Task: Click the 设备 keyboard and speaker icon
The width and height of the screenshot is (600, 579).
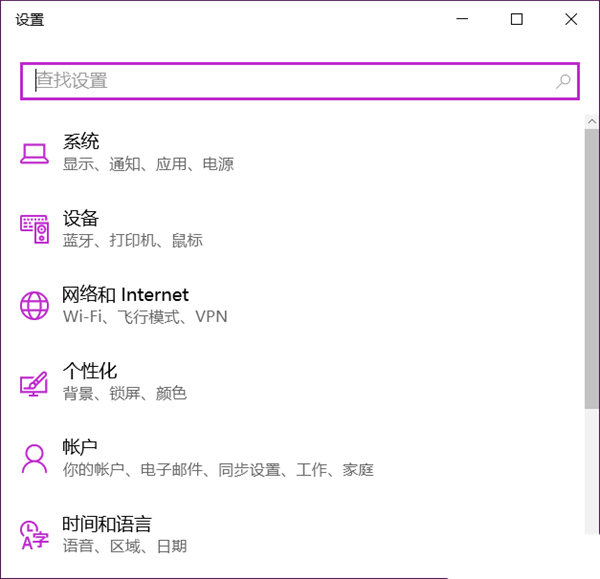Action: [x=34, y=229]
